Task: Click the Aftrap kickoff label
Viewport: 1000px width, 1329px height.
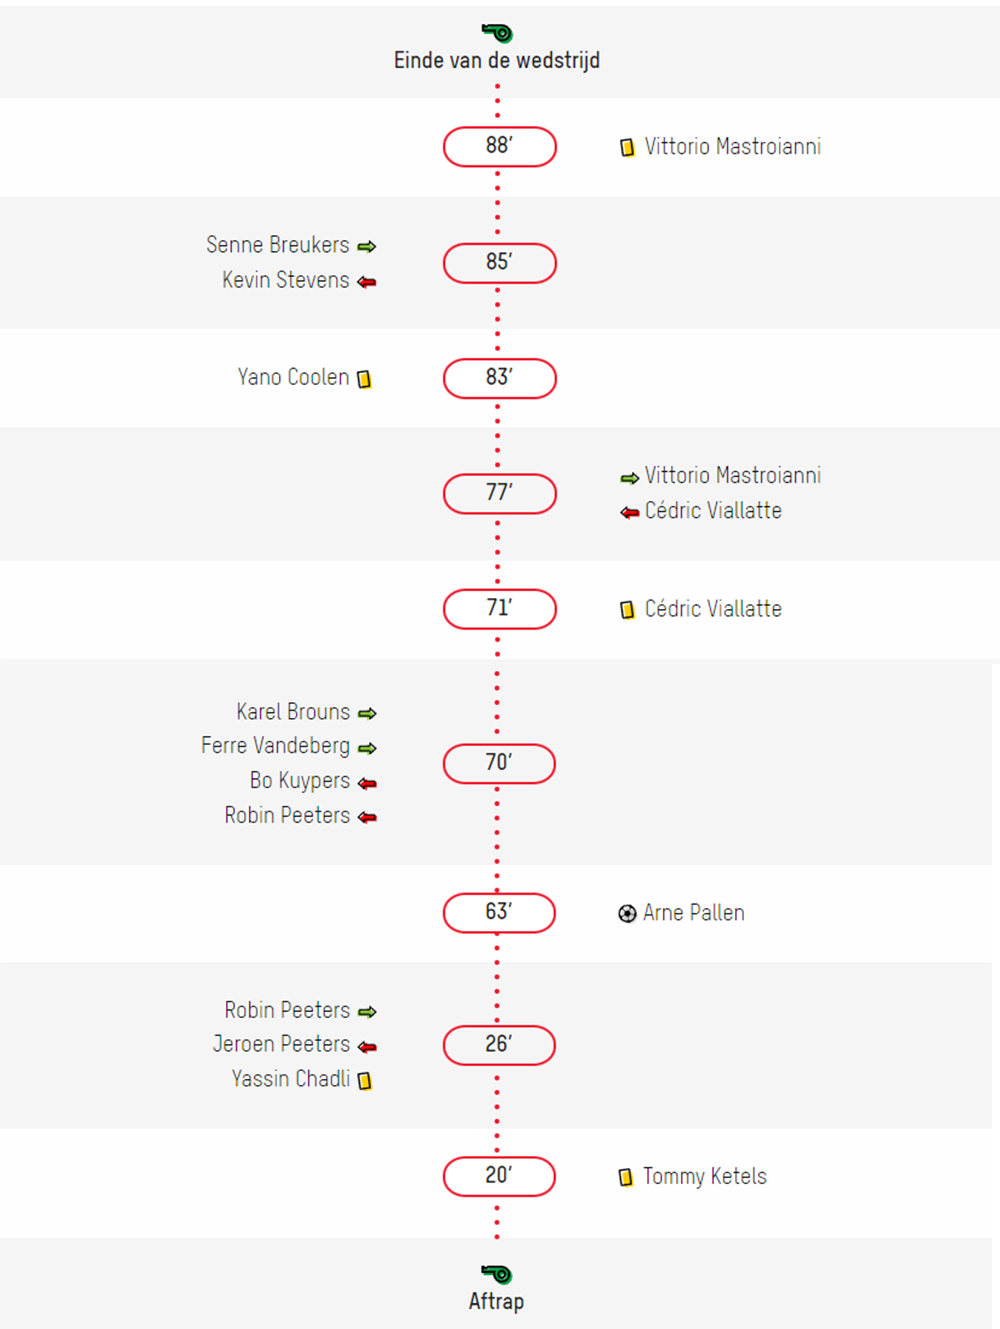Action: pyautogui.click(x=496, y=1301)
